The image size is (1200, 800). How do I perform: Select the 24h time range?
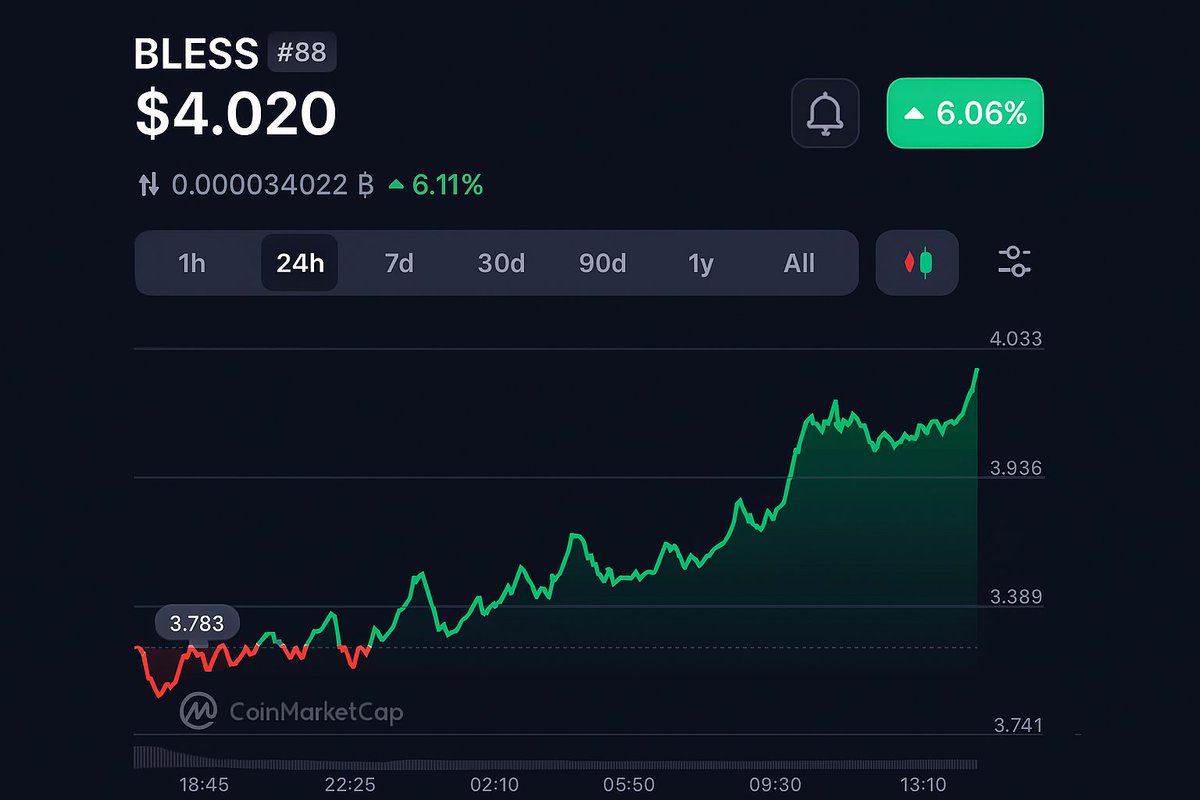point(300,263)
